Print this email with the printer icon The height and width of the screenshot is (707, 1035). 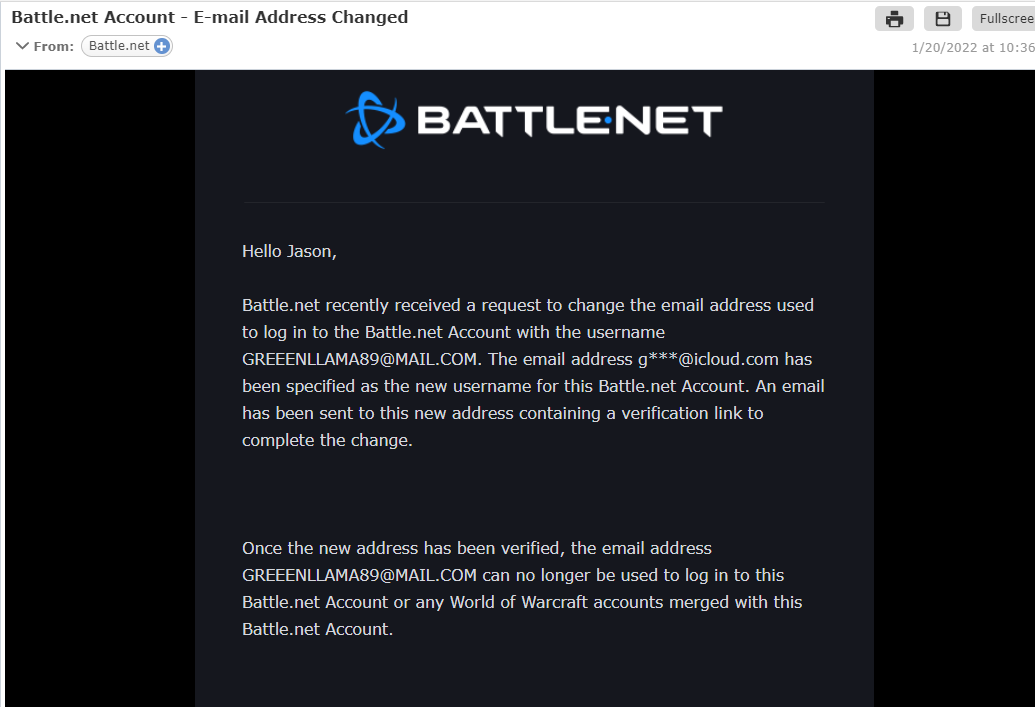coord(894,18)
